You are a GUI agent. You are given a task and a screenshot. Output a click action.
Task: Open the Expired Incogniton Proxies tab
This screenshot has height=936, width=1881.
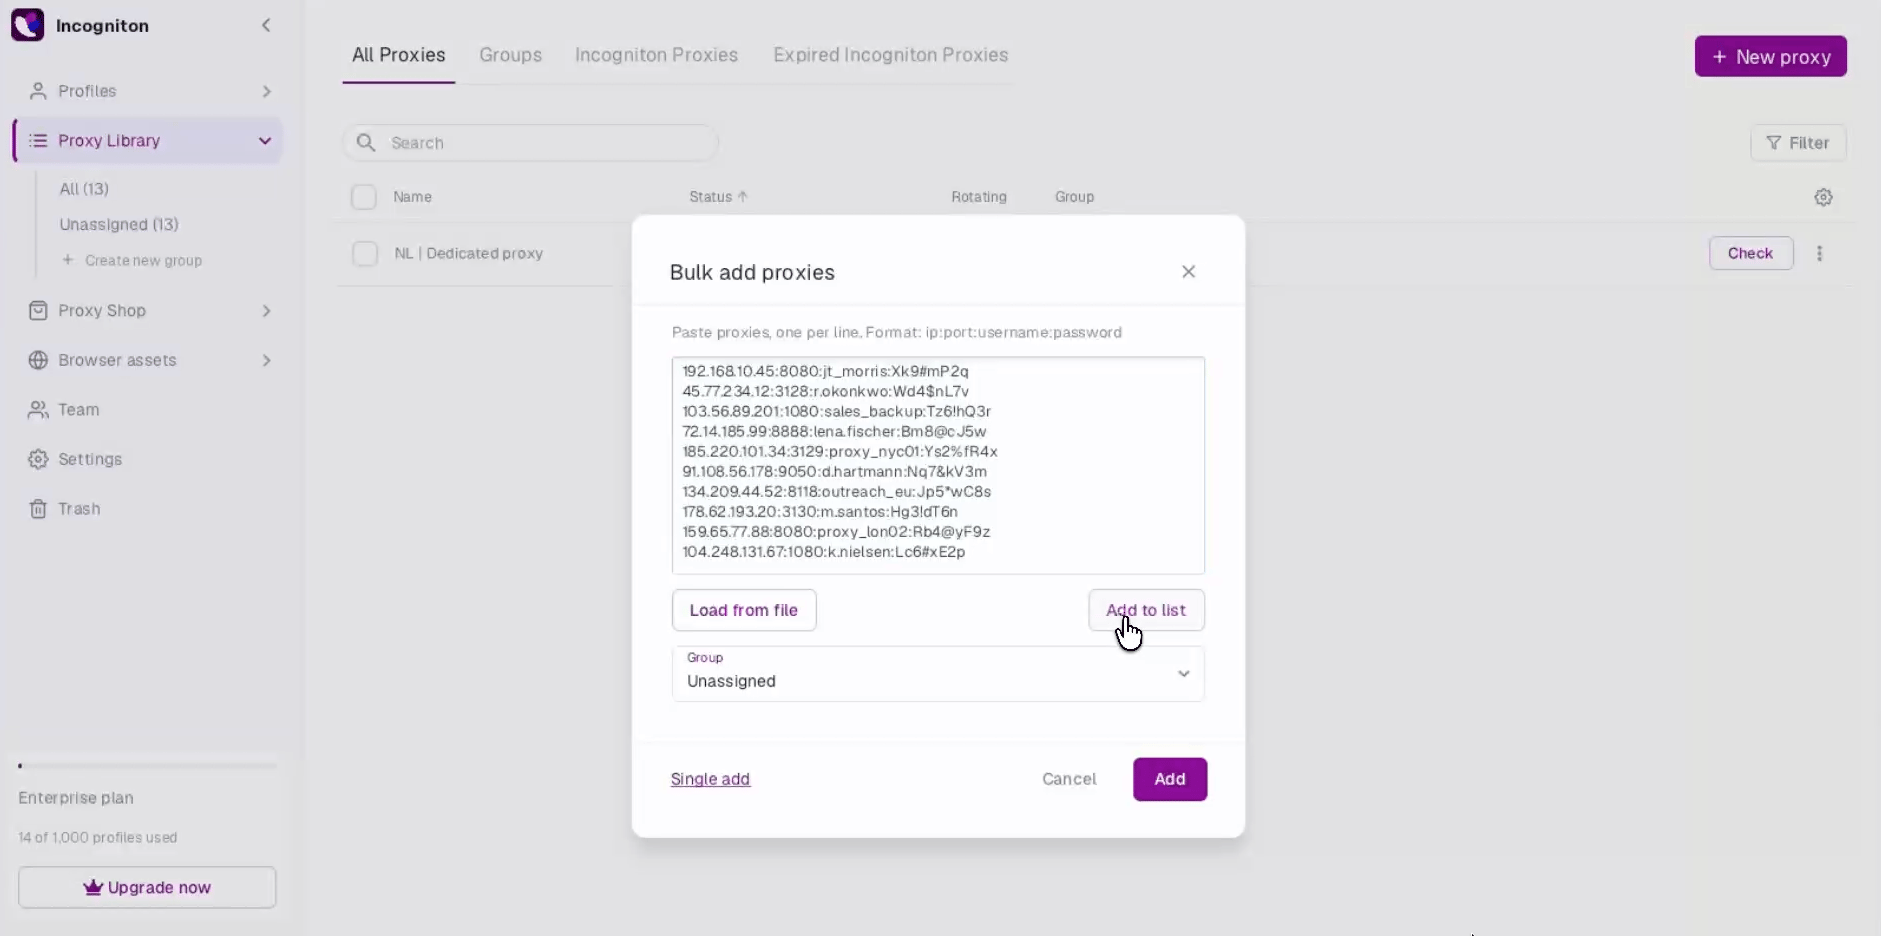coord(890,55)
